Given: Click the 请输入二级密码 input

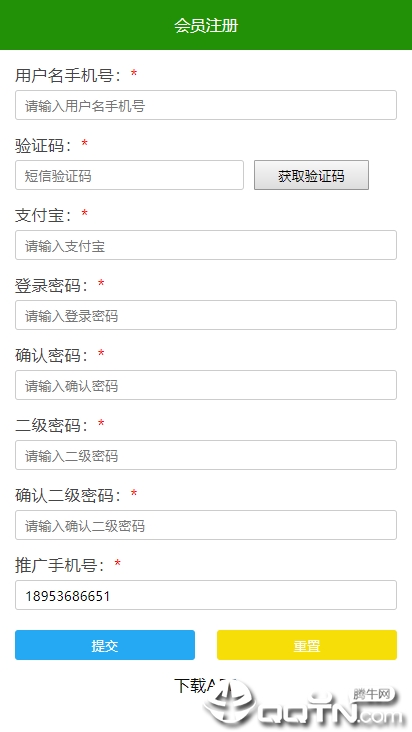Looking at the screenshot, I should click(206, 455).
